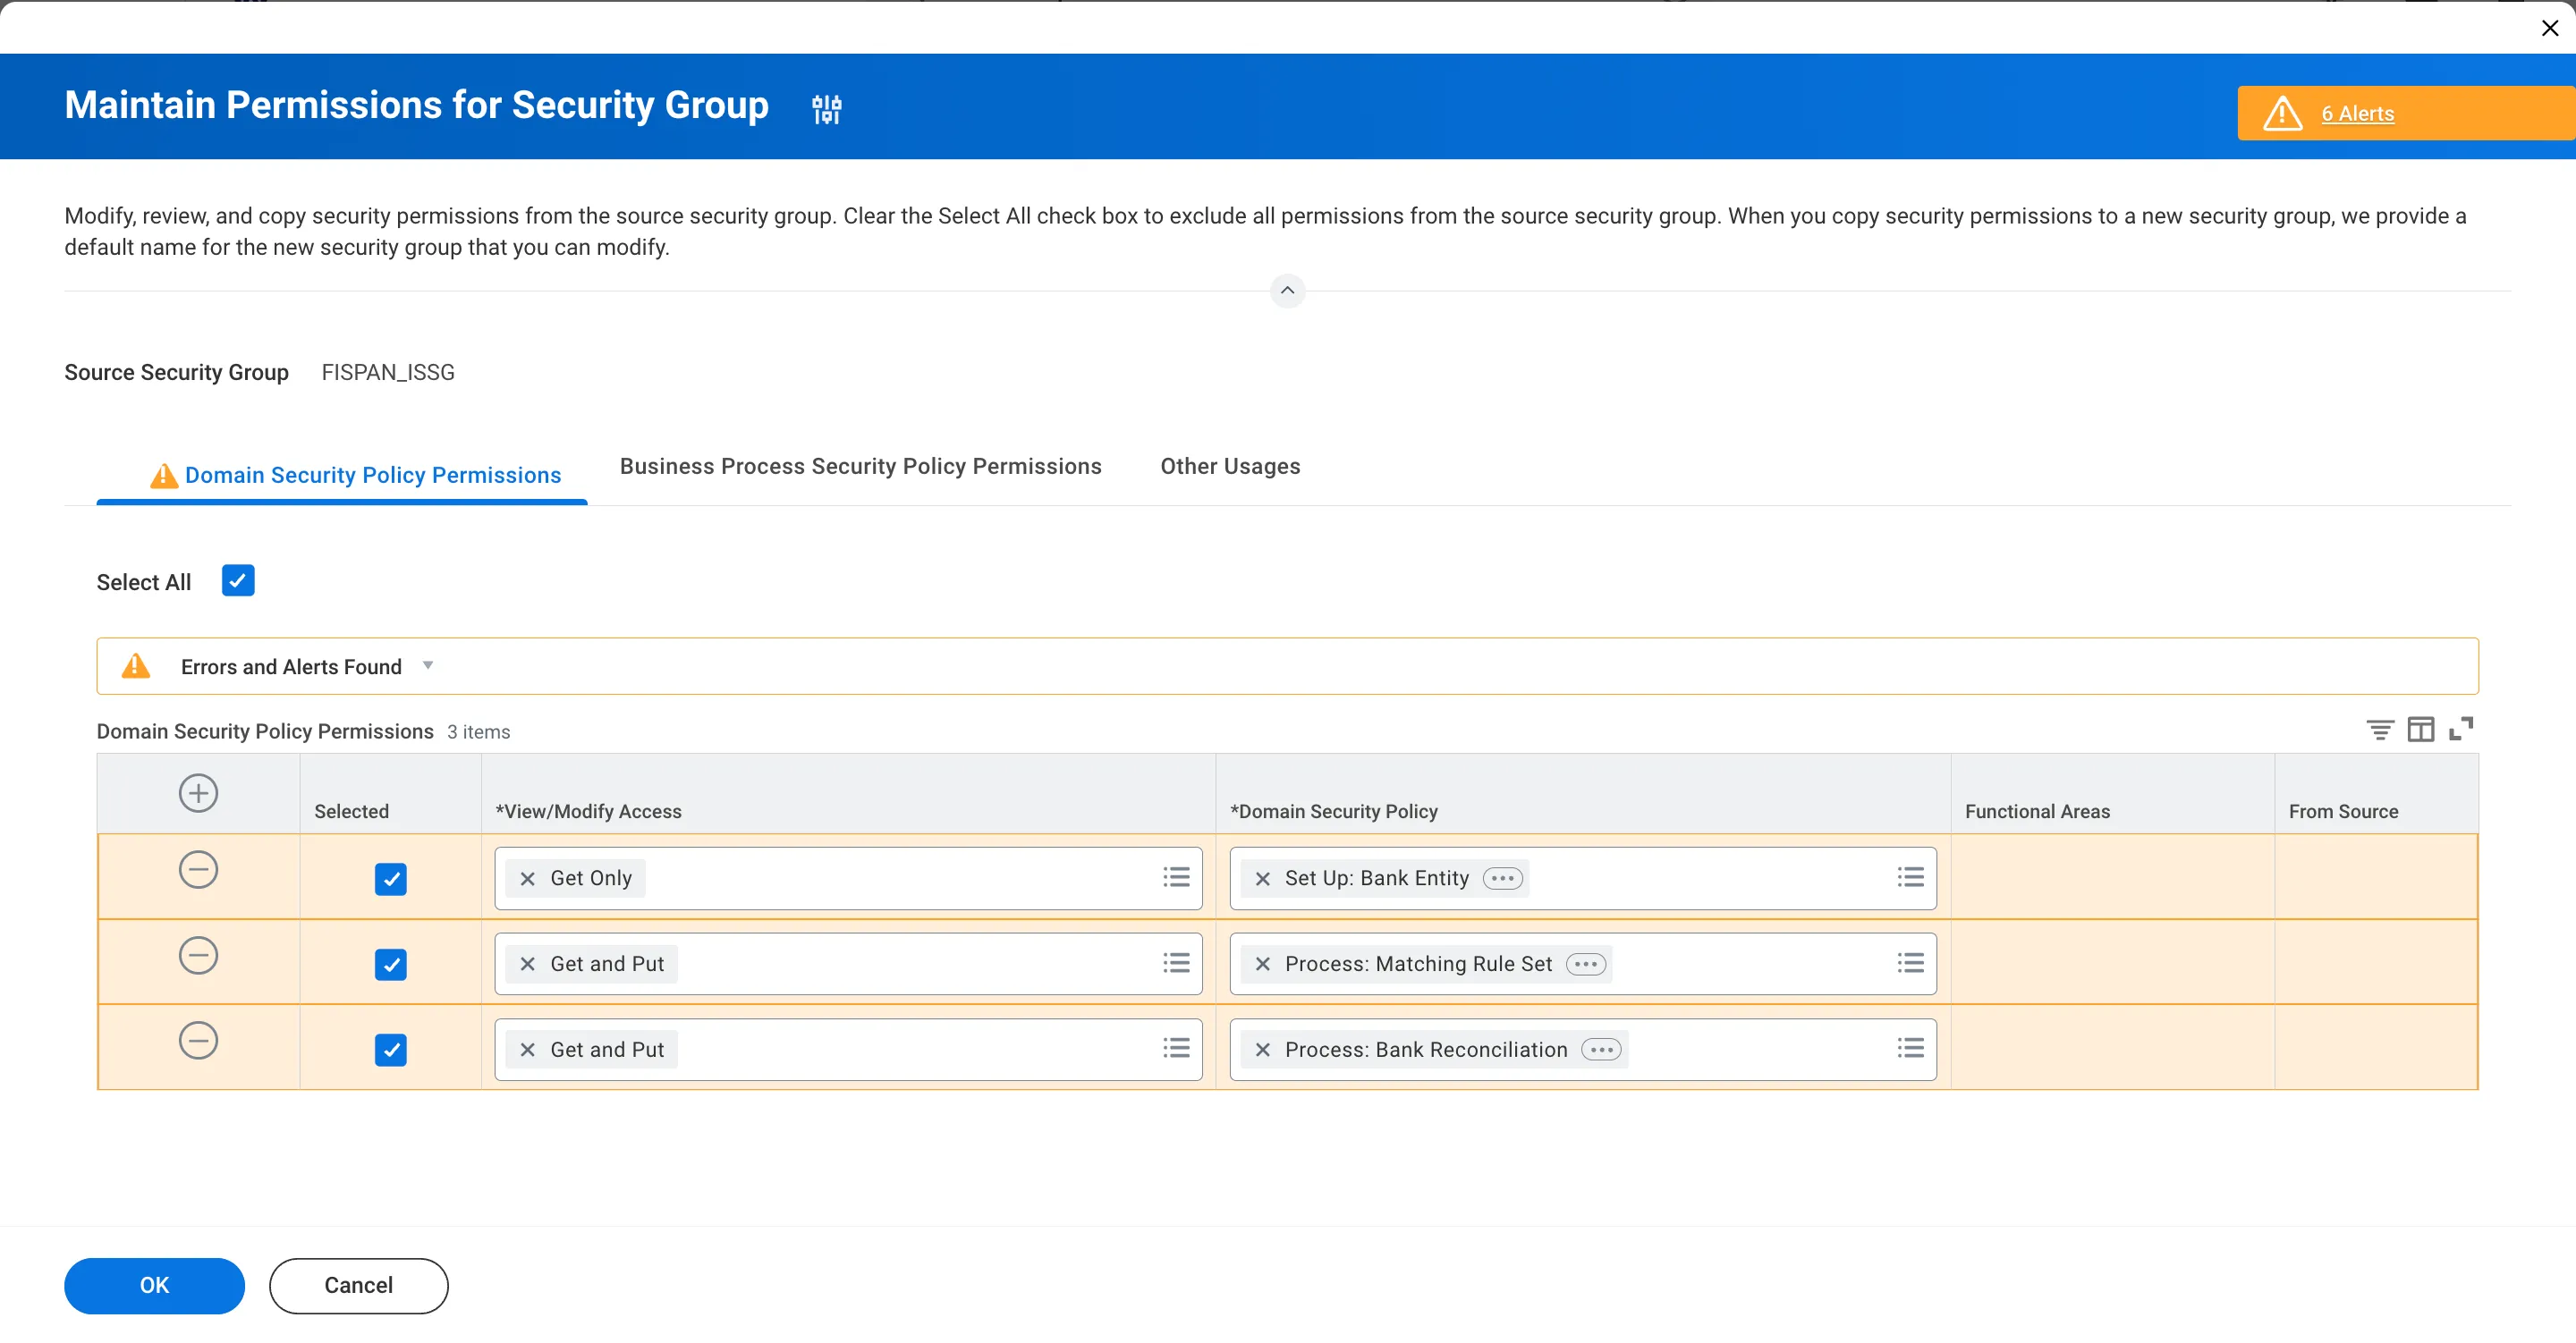This screenshot has width=2576, height=1343.
Task: Uncheck Selected for the Bank Reconciliation row
Action: coord(390,1050)
